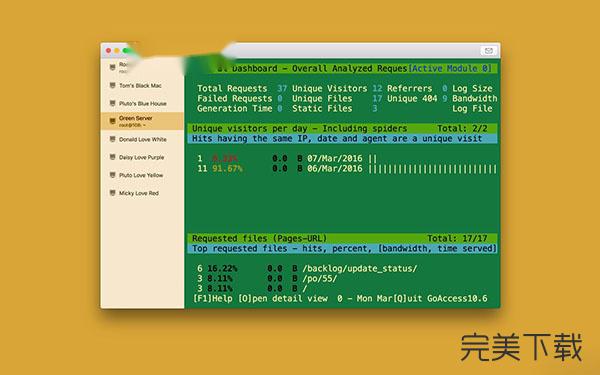This screenshot has height=375, width=600.
Task: Click the Total: 2/2 counter
Action: (462, 129)
